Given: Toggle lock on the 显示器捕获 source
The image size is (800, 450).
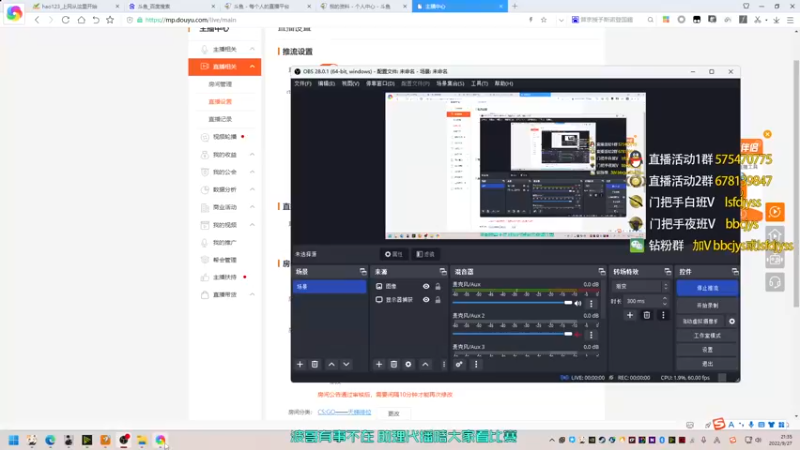Looking at the screenshot, I should (x=438, y=300).
